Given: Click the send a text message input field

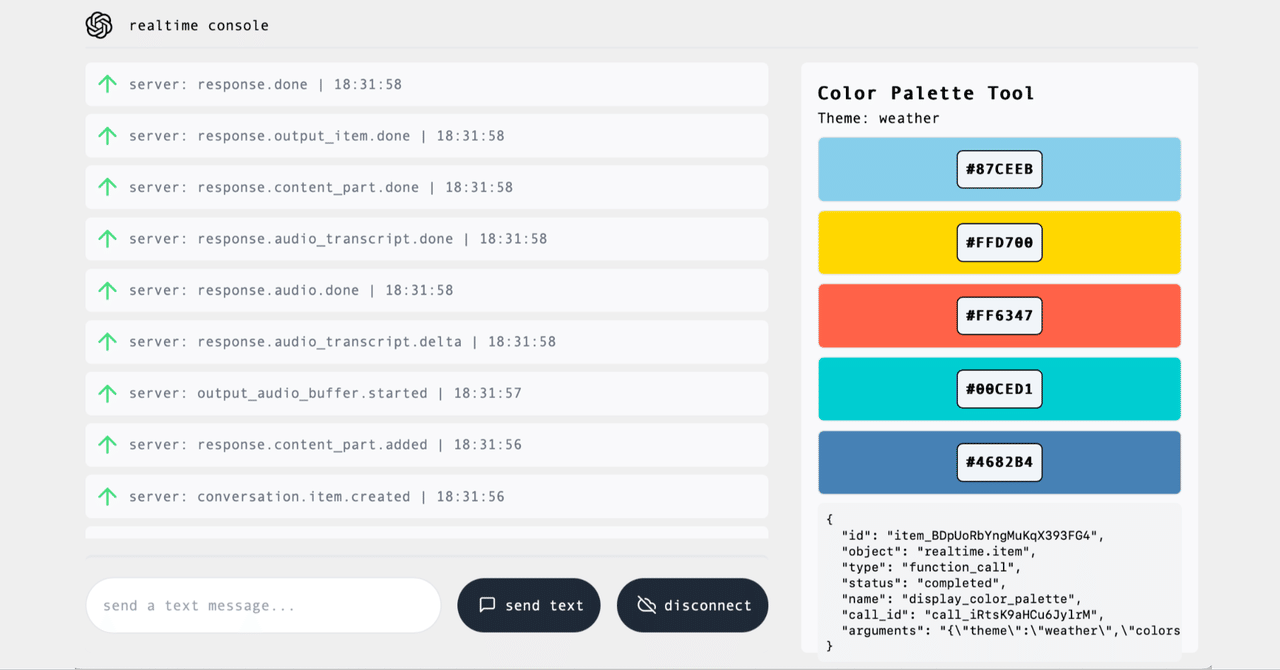Looking at the screenshot, I should [x=262, y=605].
